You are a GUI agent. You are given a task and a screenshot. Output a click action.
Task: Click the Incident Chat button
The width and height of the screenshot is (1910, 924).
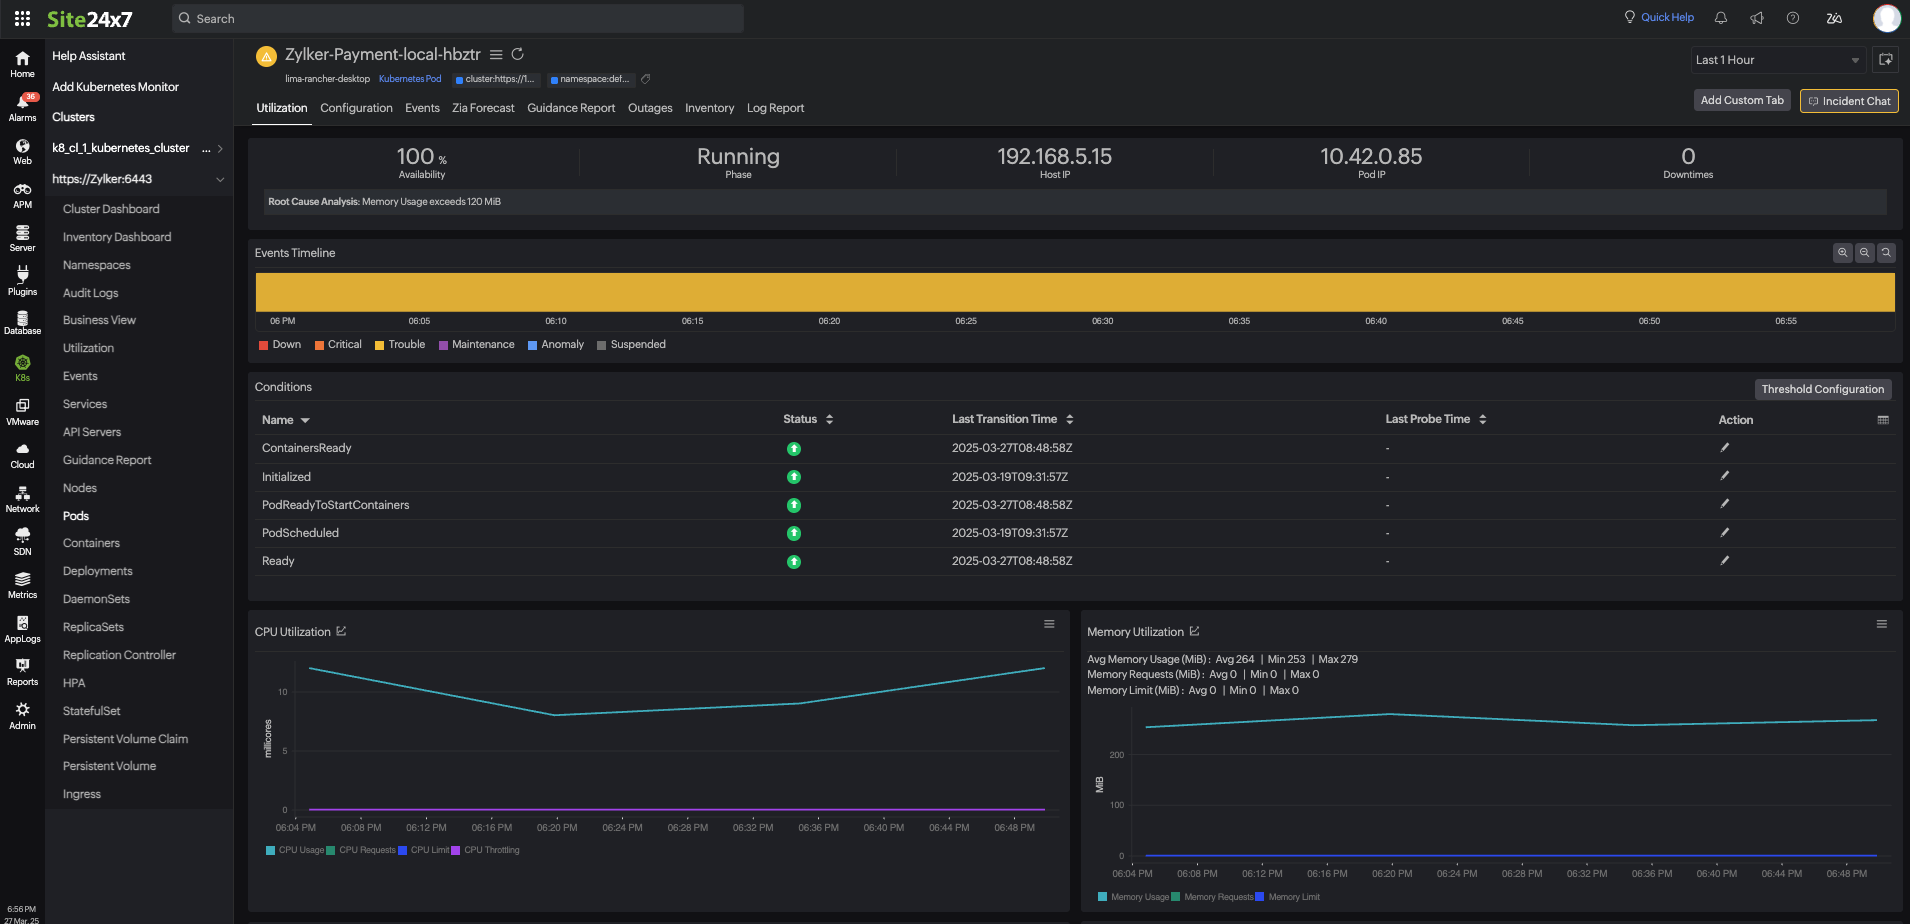(1848, 101)
